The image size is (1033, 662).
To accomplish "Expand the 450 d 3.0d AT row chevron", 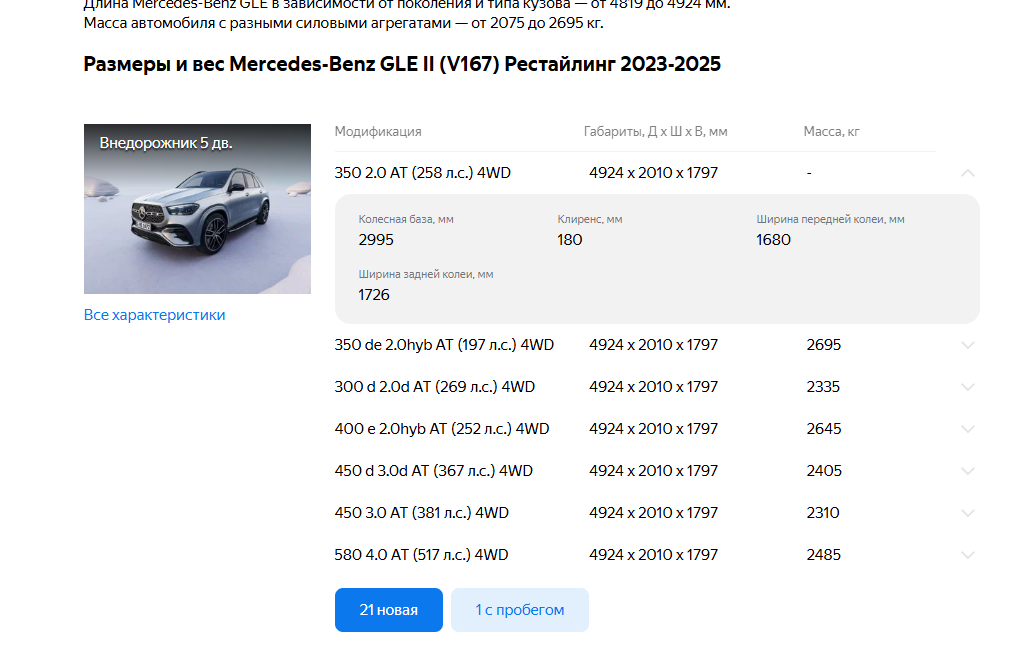I will coord(967,472).
